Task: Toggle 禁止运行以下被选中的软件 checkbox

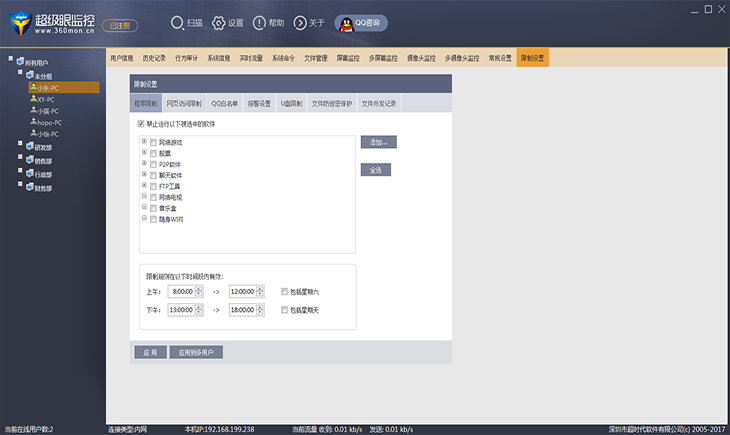Action: pos(141,124)
